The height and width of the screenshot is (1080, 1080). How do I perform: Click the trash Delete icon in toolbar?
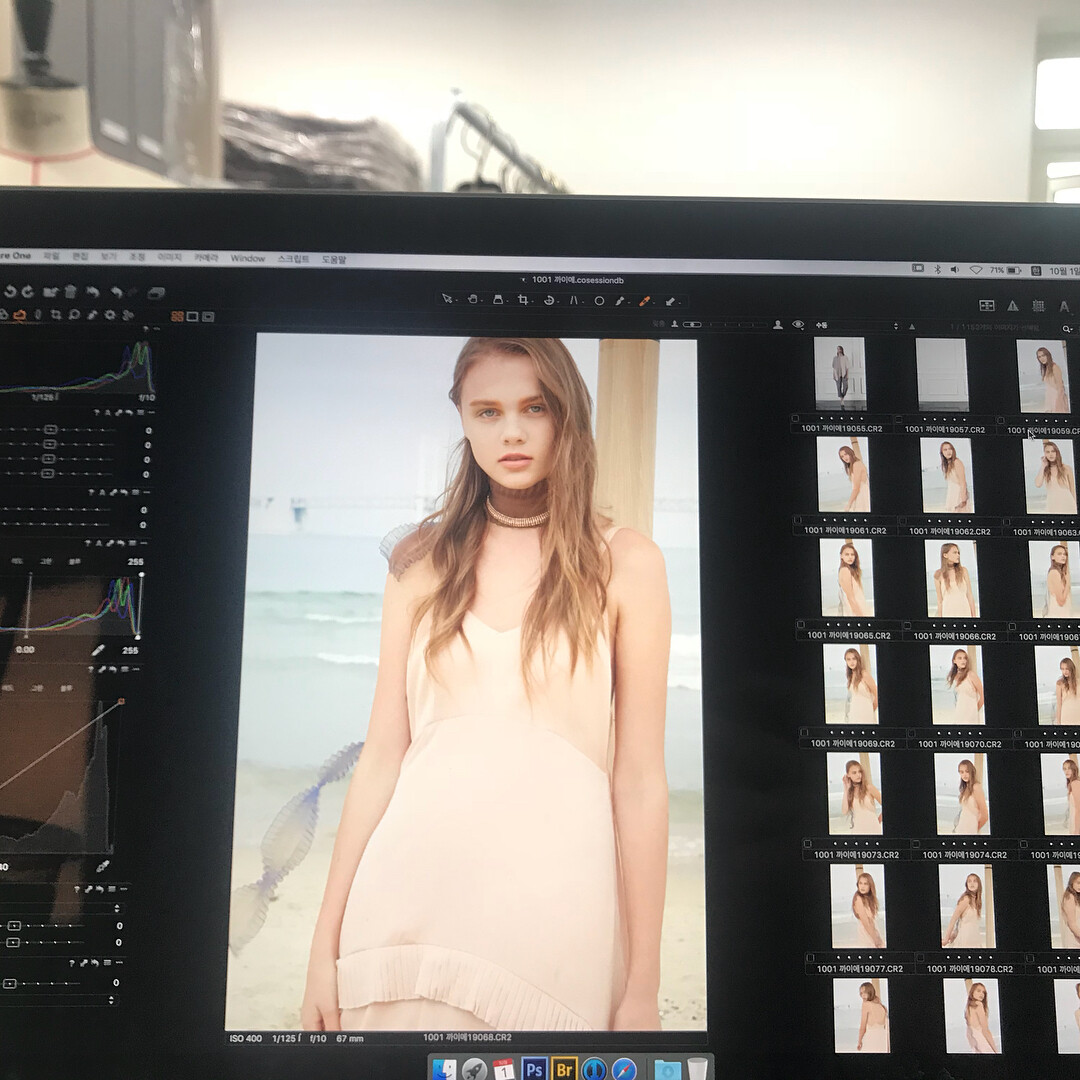[x=70, y=292]
